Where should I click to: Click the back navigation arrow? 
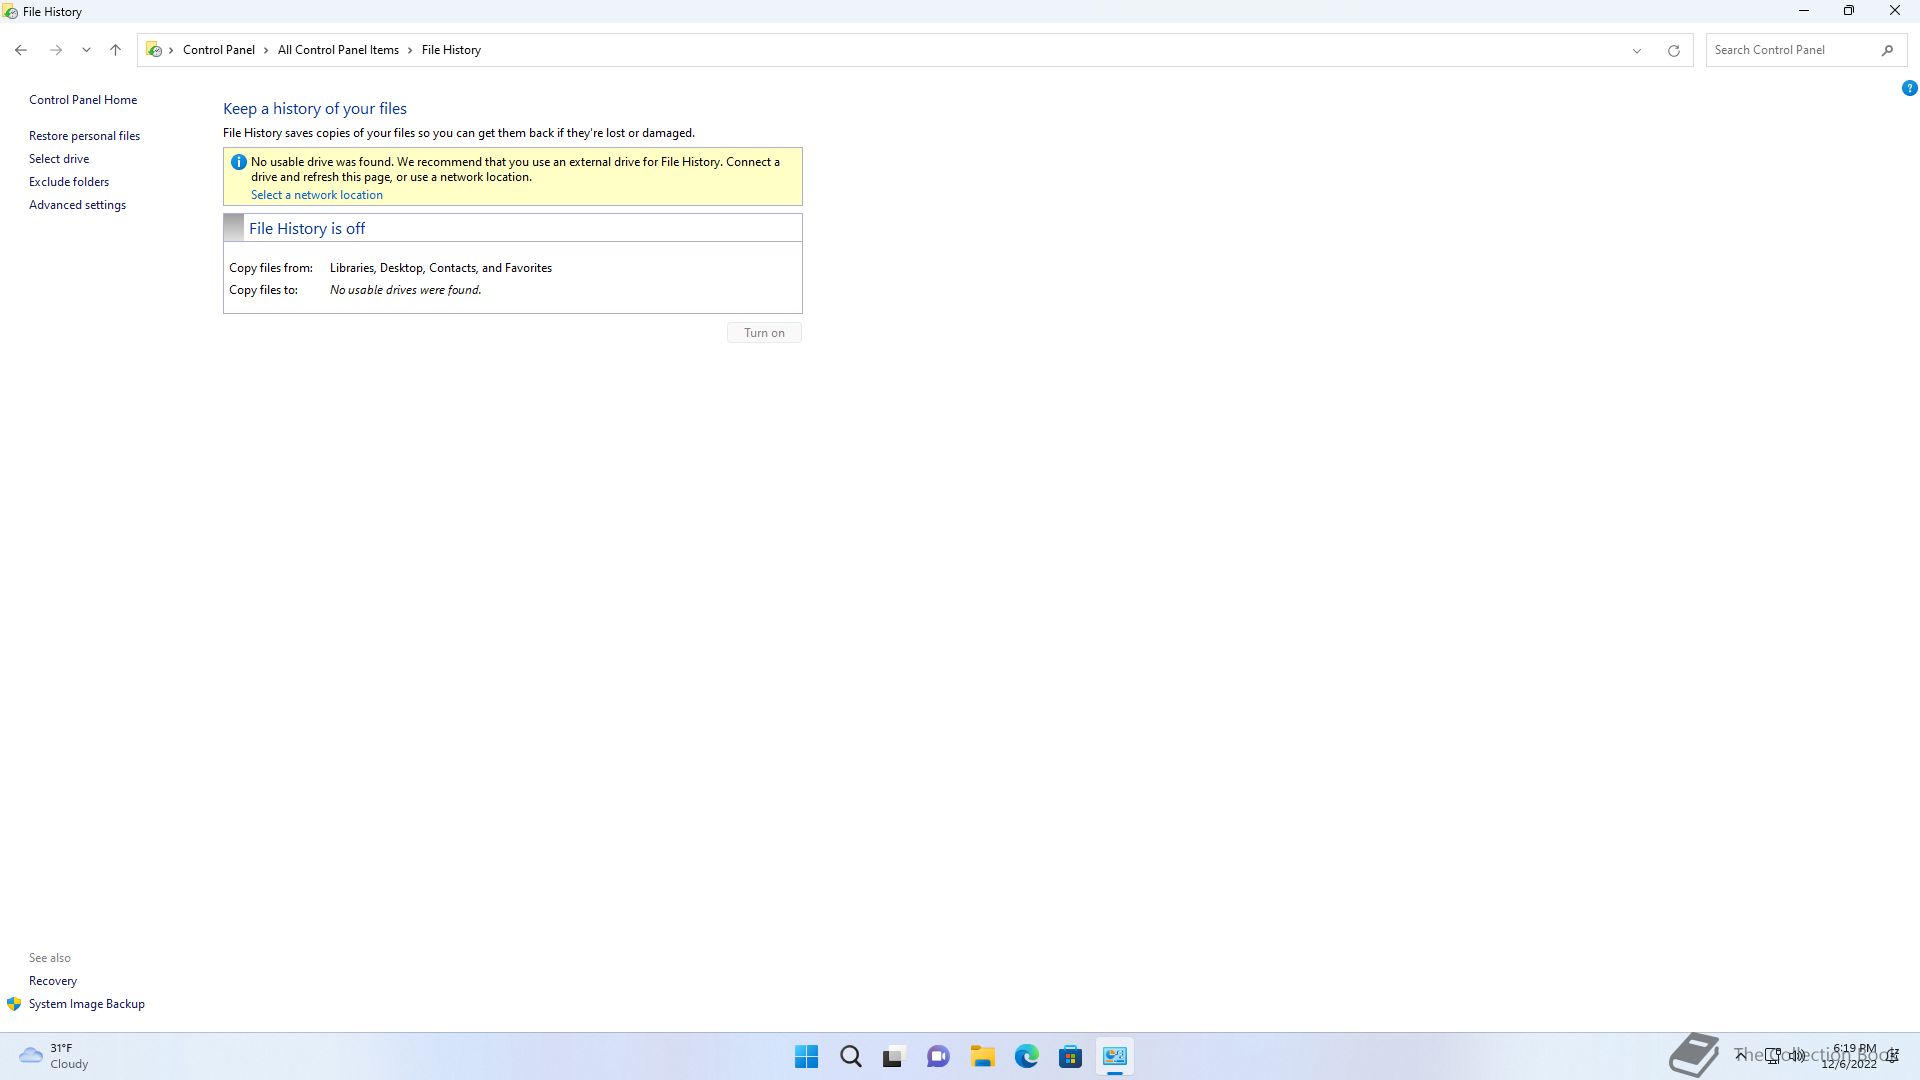21,50
